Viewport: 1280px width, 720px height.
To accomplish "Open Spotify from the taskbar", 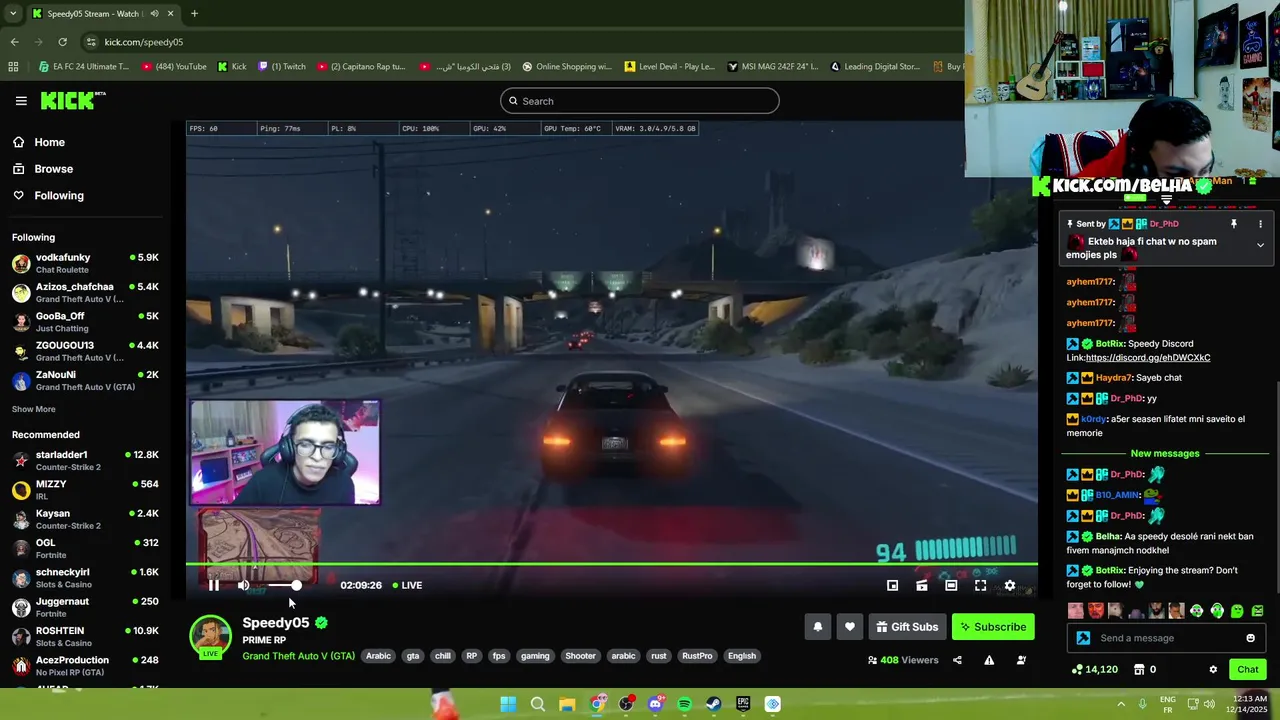I will click(684, 704).
